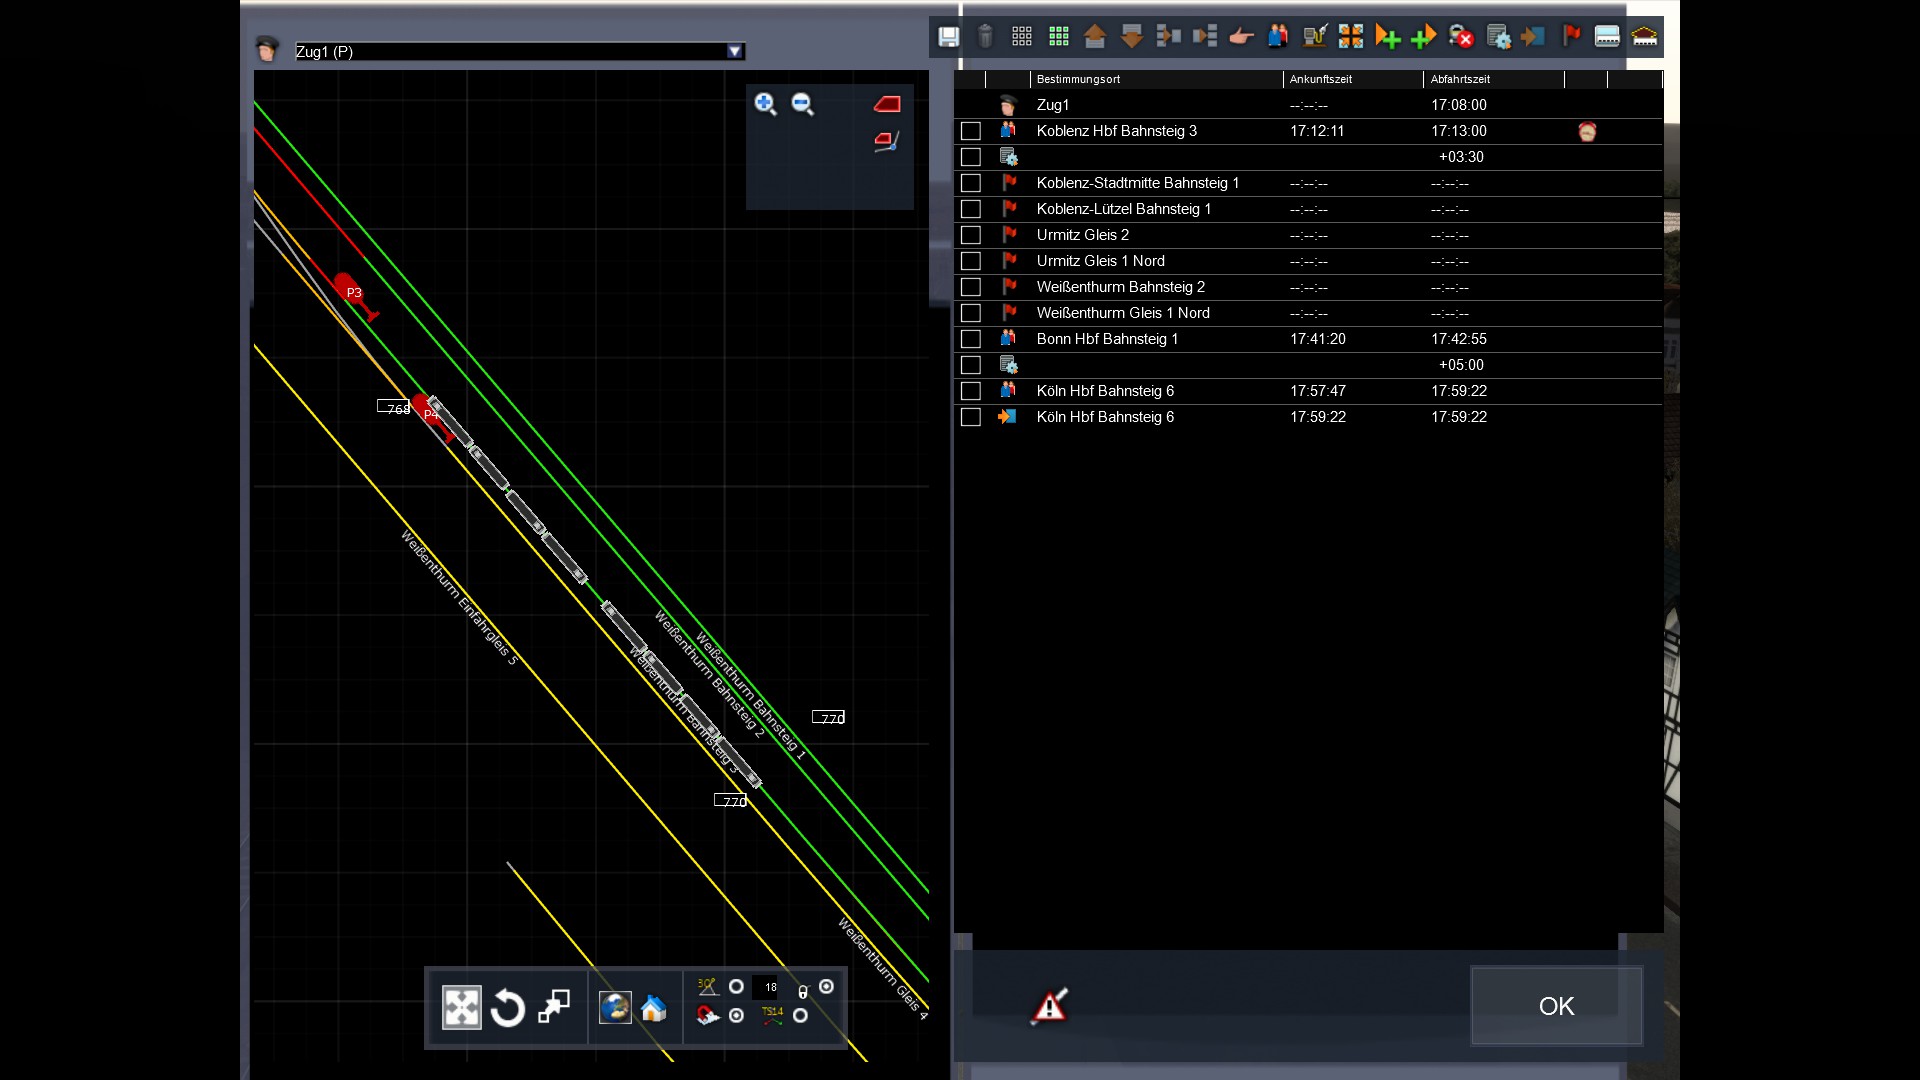Click the rotate tool arrow icon
1920x1080 pixels.
[508, 1008]
